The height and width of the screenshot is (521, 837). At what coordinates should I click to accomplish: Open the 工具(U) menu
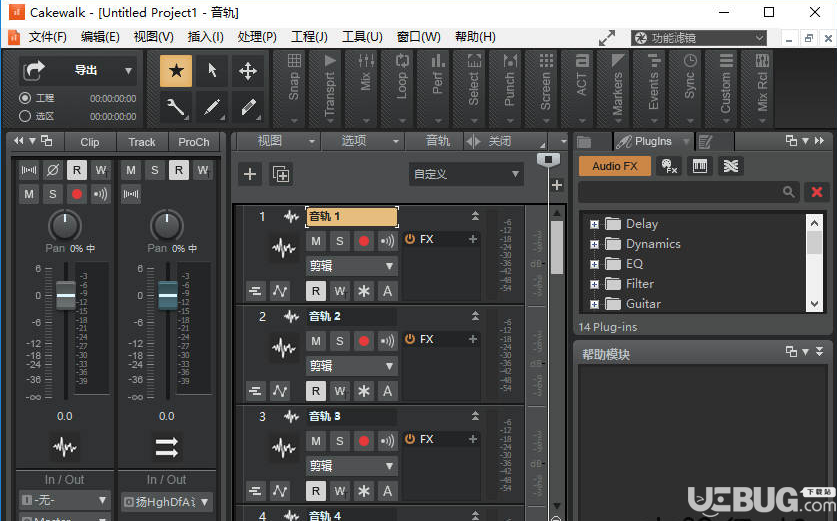point(362,37)
